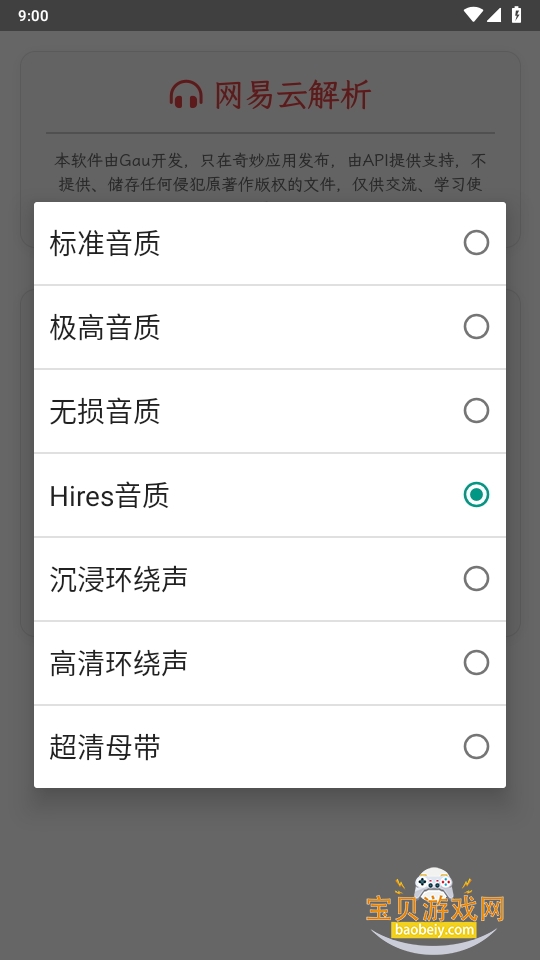Choose the 高清环绕声 option label
Image resolution: width=540 pixels, height=960 pixels.
(118, 662)
